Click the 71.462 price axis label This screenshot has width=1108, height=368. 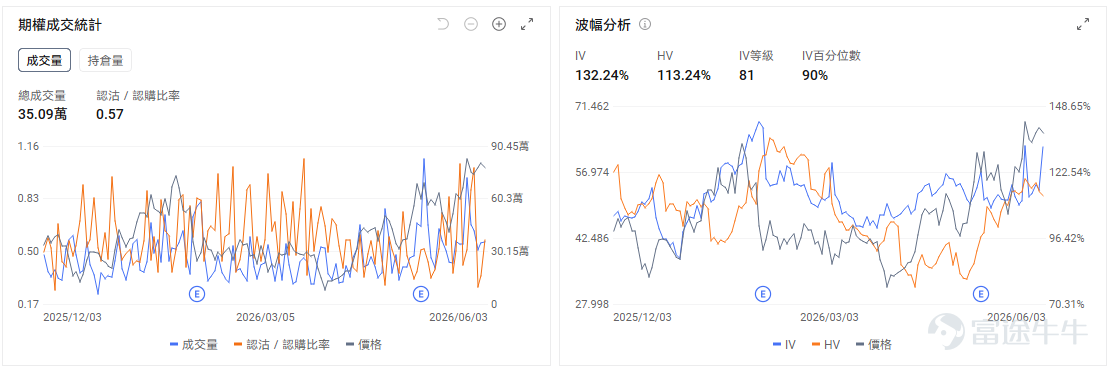coord(592,107)
